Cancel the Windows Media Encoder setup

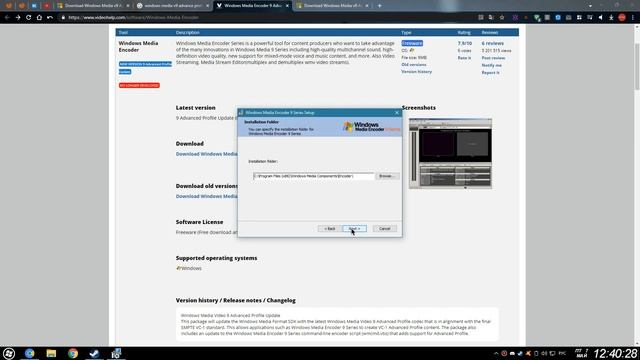coord(384,229)
